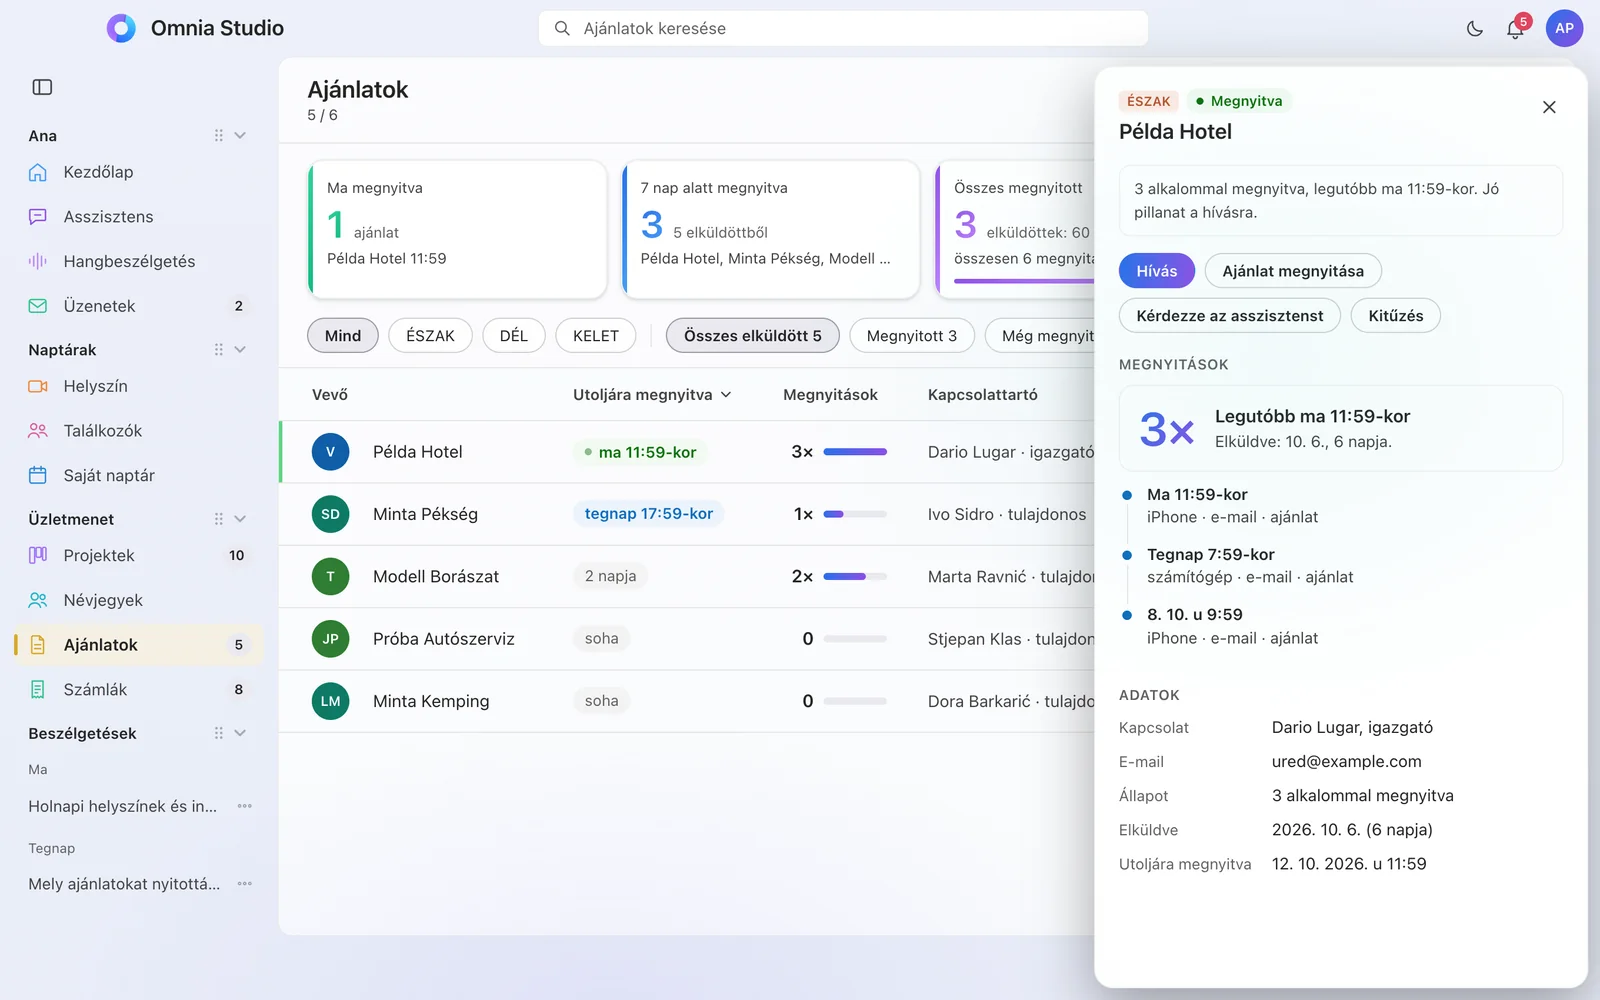Select the KELET region filter
The image size is (1600, 1000).
596,336
